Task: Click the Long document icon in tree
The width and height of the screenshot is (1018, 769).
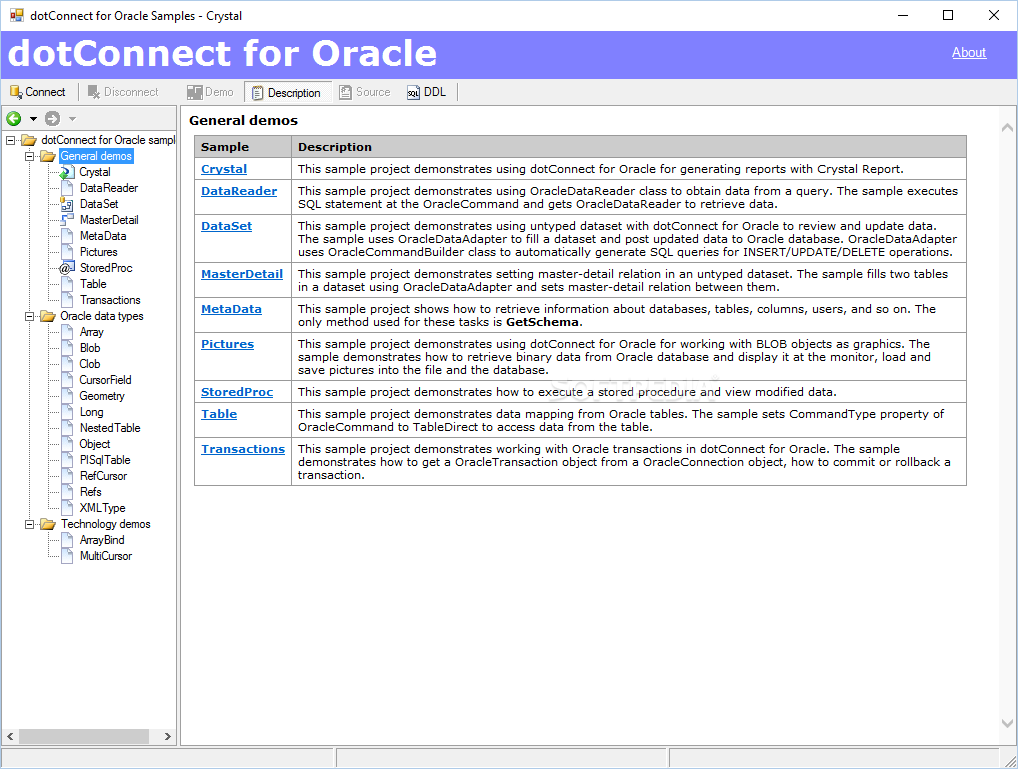Action: (x=67, y=412)
